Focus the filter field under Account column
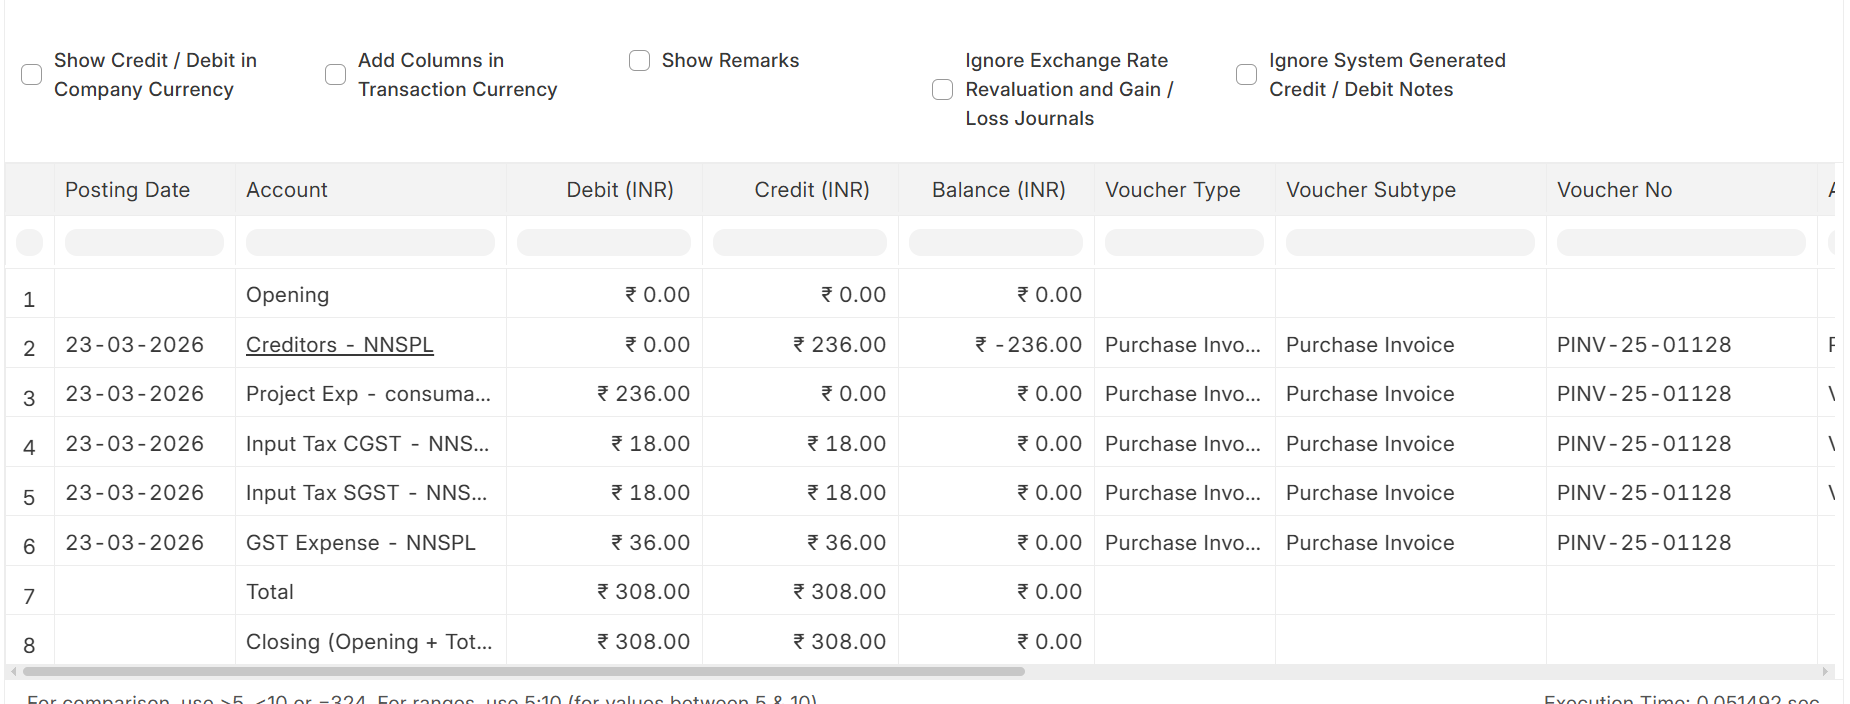The image size is (1850, 704). pos(370,243)
